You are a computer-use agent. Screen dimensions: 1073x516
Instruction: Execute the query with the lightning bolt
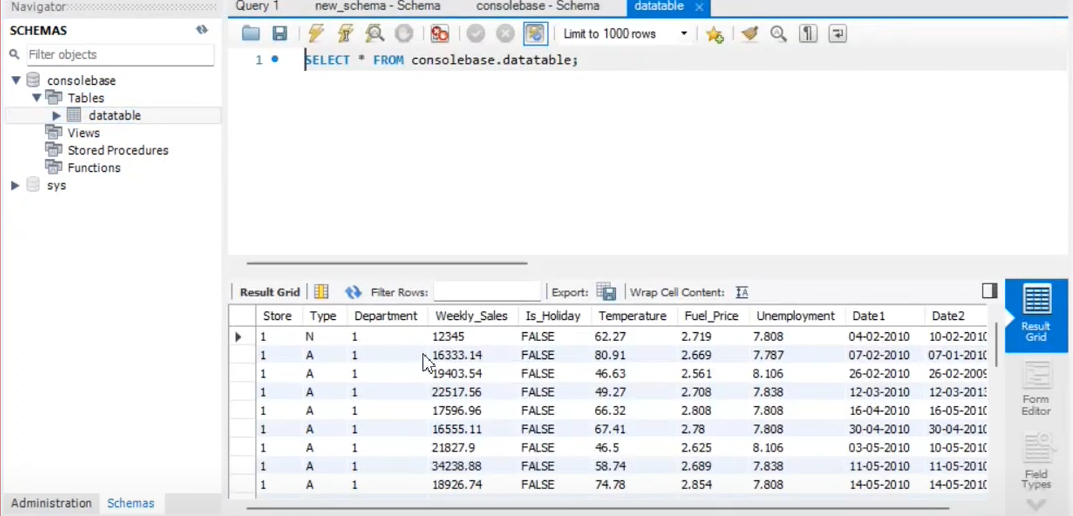(316, 34)
